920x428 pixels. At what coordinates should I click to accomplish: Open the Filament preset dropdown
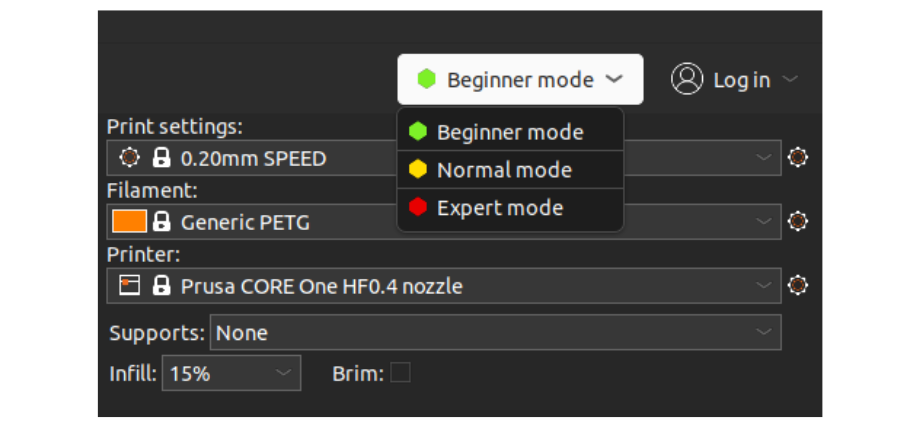[x=444, y=221]
